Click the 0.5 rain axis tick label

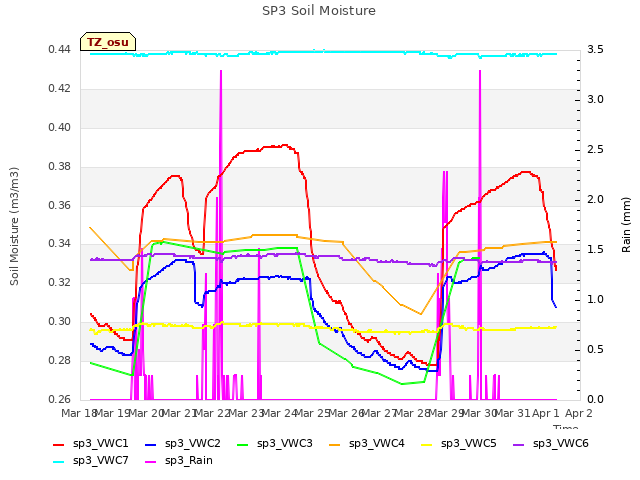(595, 349)
